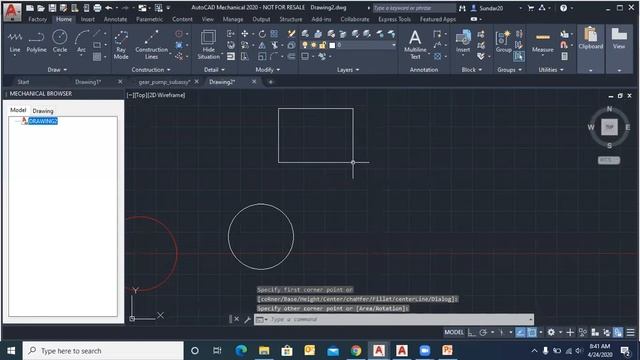Open the layer name dropdown list

(394, 45)
